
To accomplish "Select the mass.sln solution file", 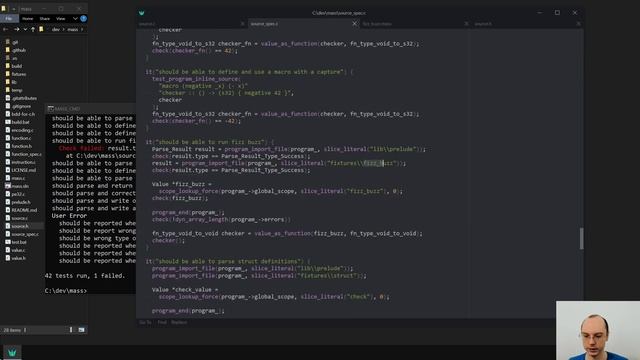I will tap(20, 186).
